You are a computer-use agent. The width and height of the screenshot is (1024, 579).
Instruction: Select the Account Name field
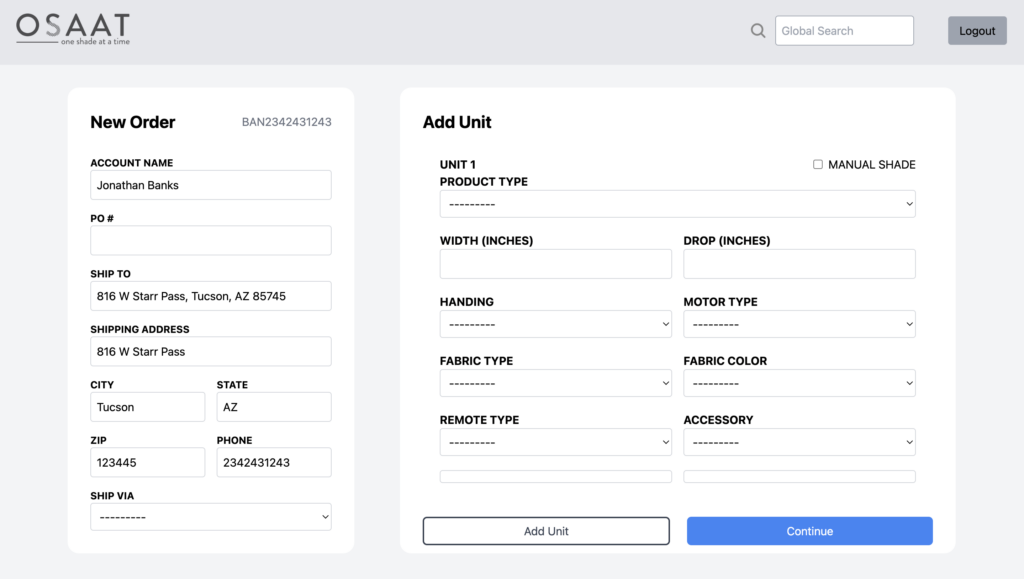pyautogui.click(x=211, y=185)
